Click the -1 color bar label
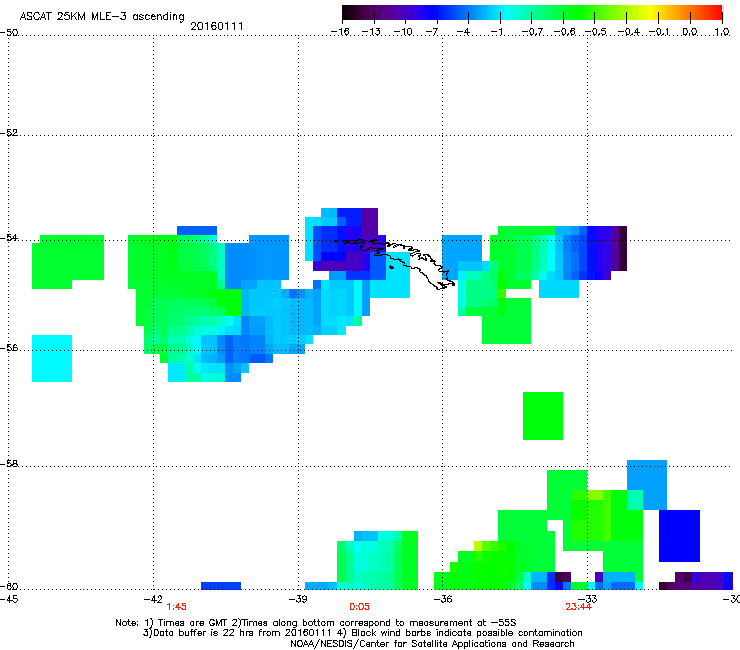The width and height of the screenshot is (740, 650). tap(497, 32)
